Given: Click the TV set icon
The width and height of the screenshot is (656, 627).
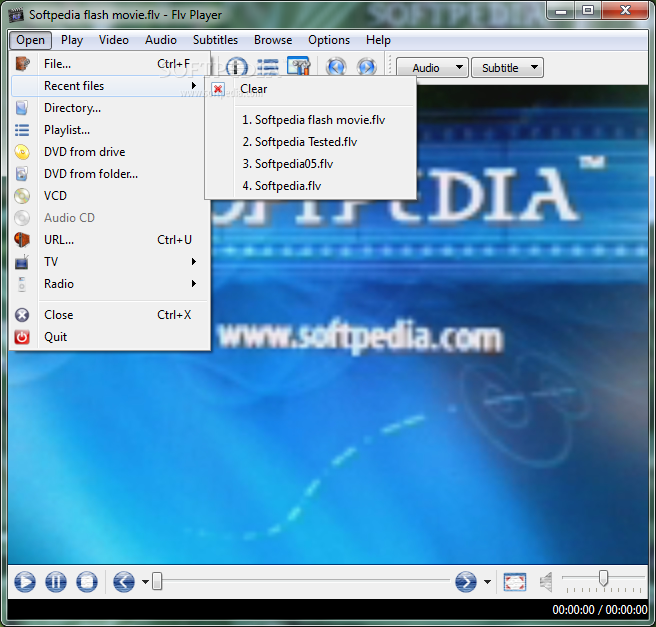Looking at the screenshot, I should pyautogui.click(x=22, y=262).
